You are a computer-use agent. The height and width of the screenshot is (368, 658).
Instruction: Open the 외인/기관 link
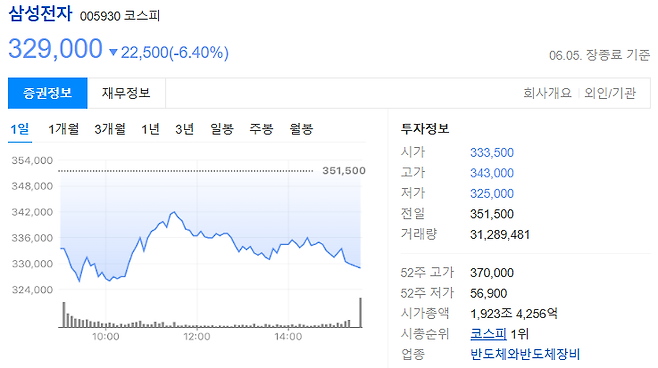(x=610, y=93)
